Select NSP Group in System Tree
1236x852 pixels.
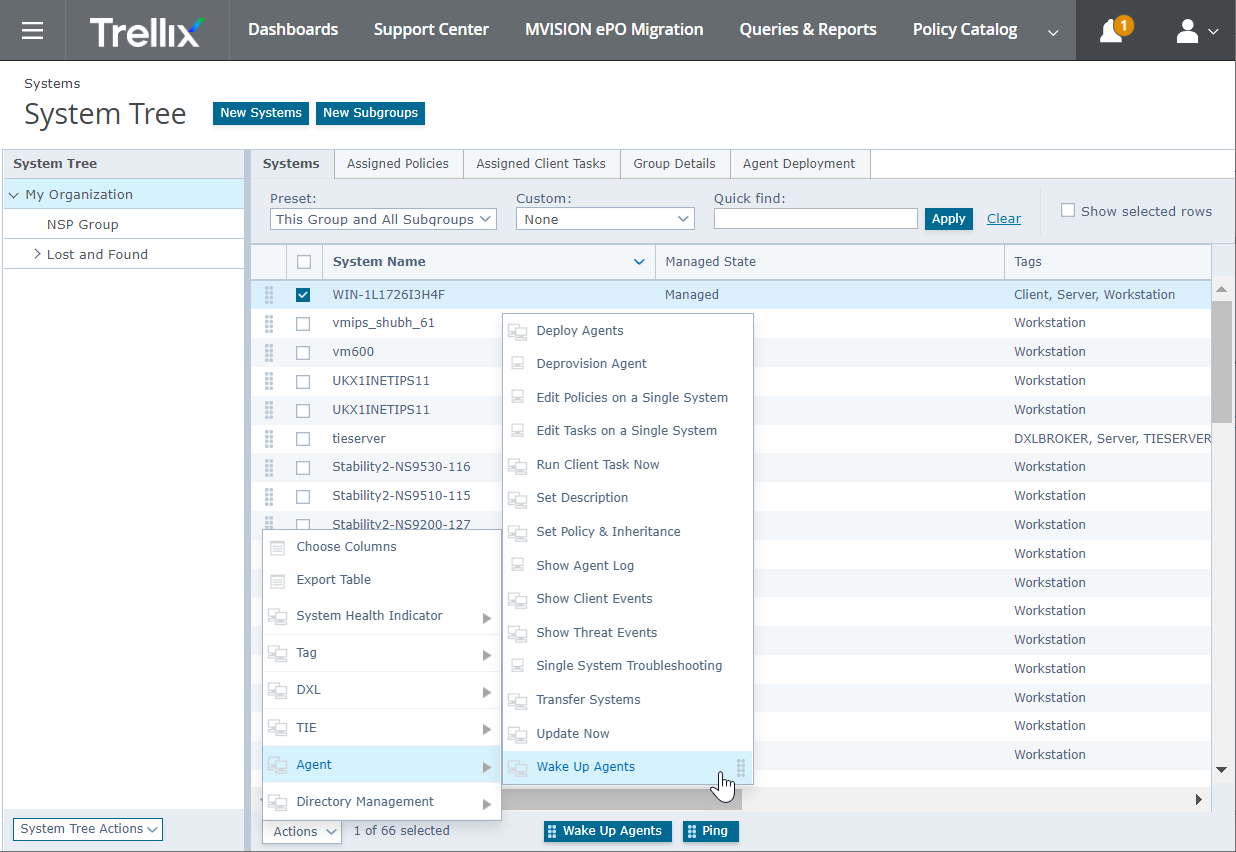(x=83, y=225)
